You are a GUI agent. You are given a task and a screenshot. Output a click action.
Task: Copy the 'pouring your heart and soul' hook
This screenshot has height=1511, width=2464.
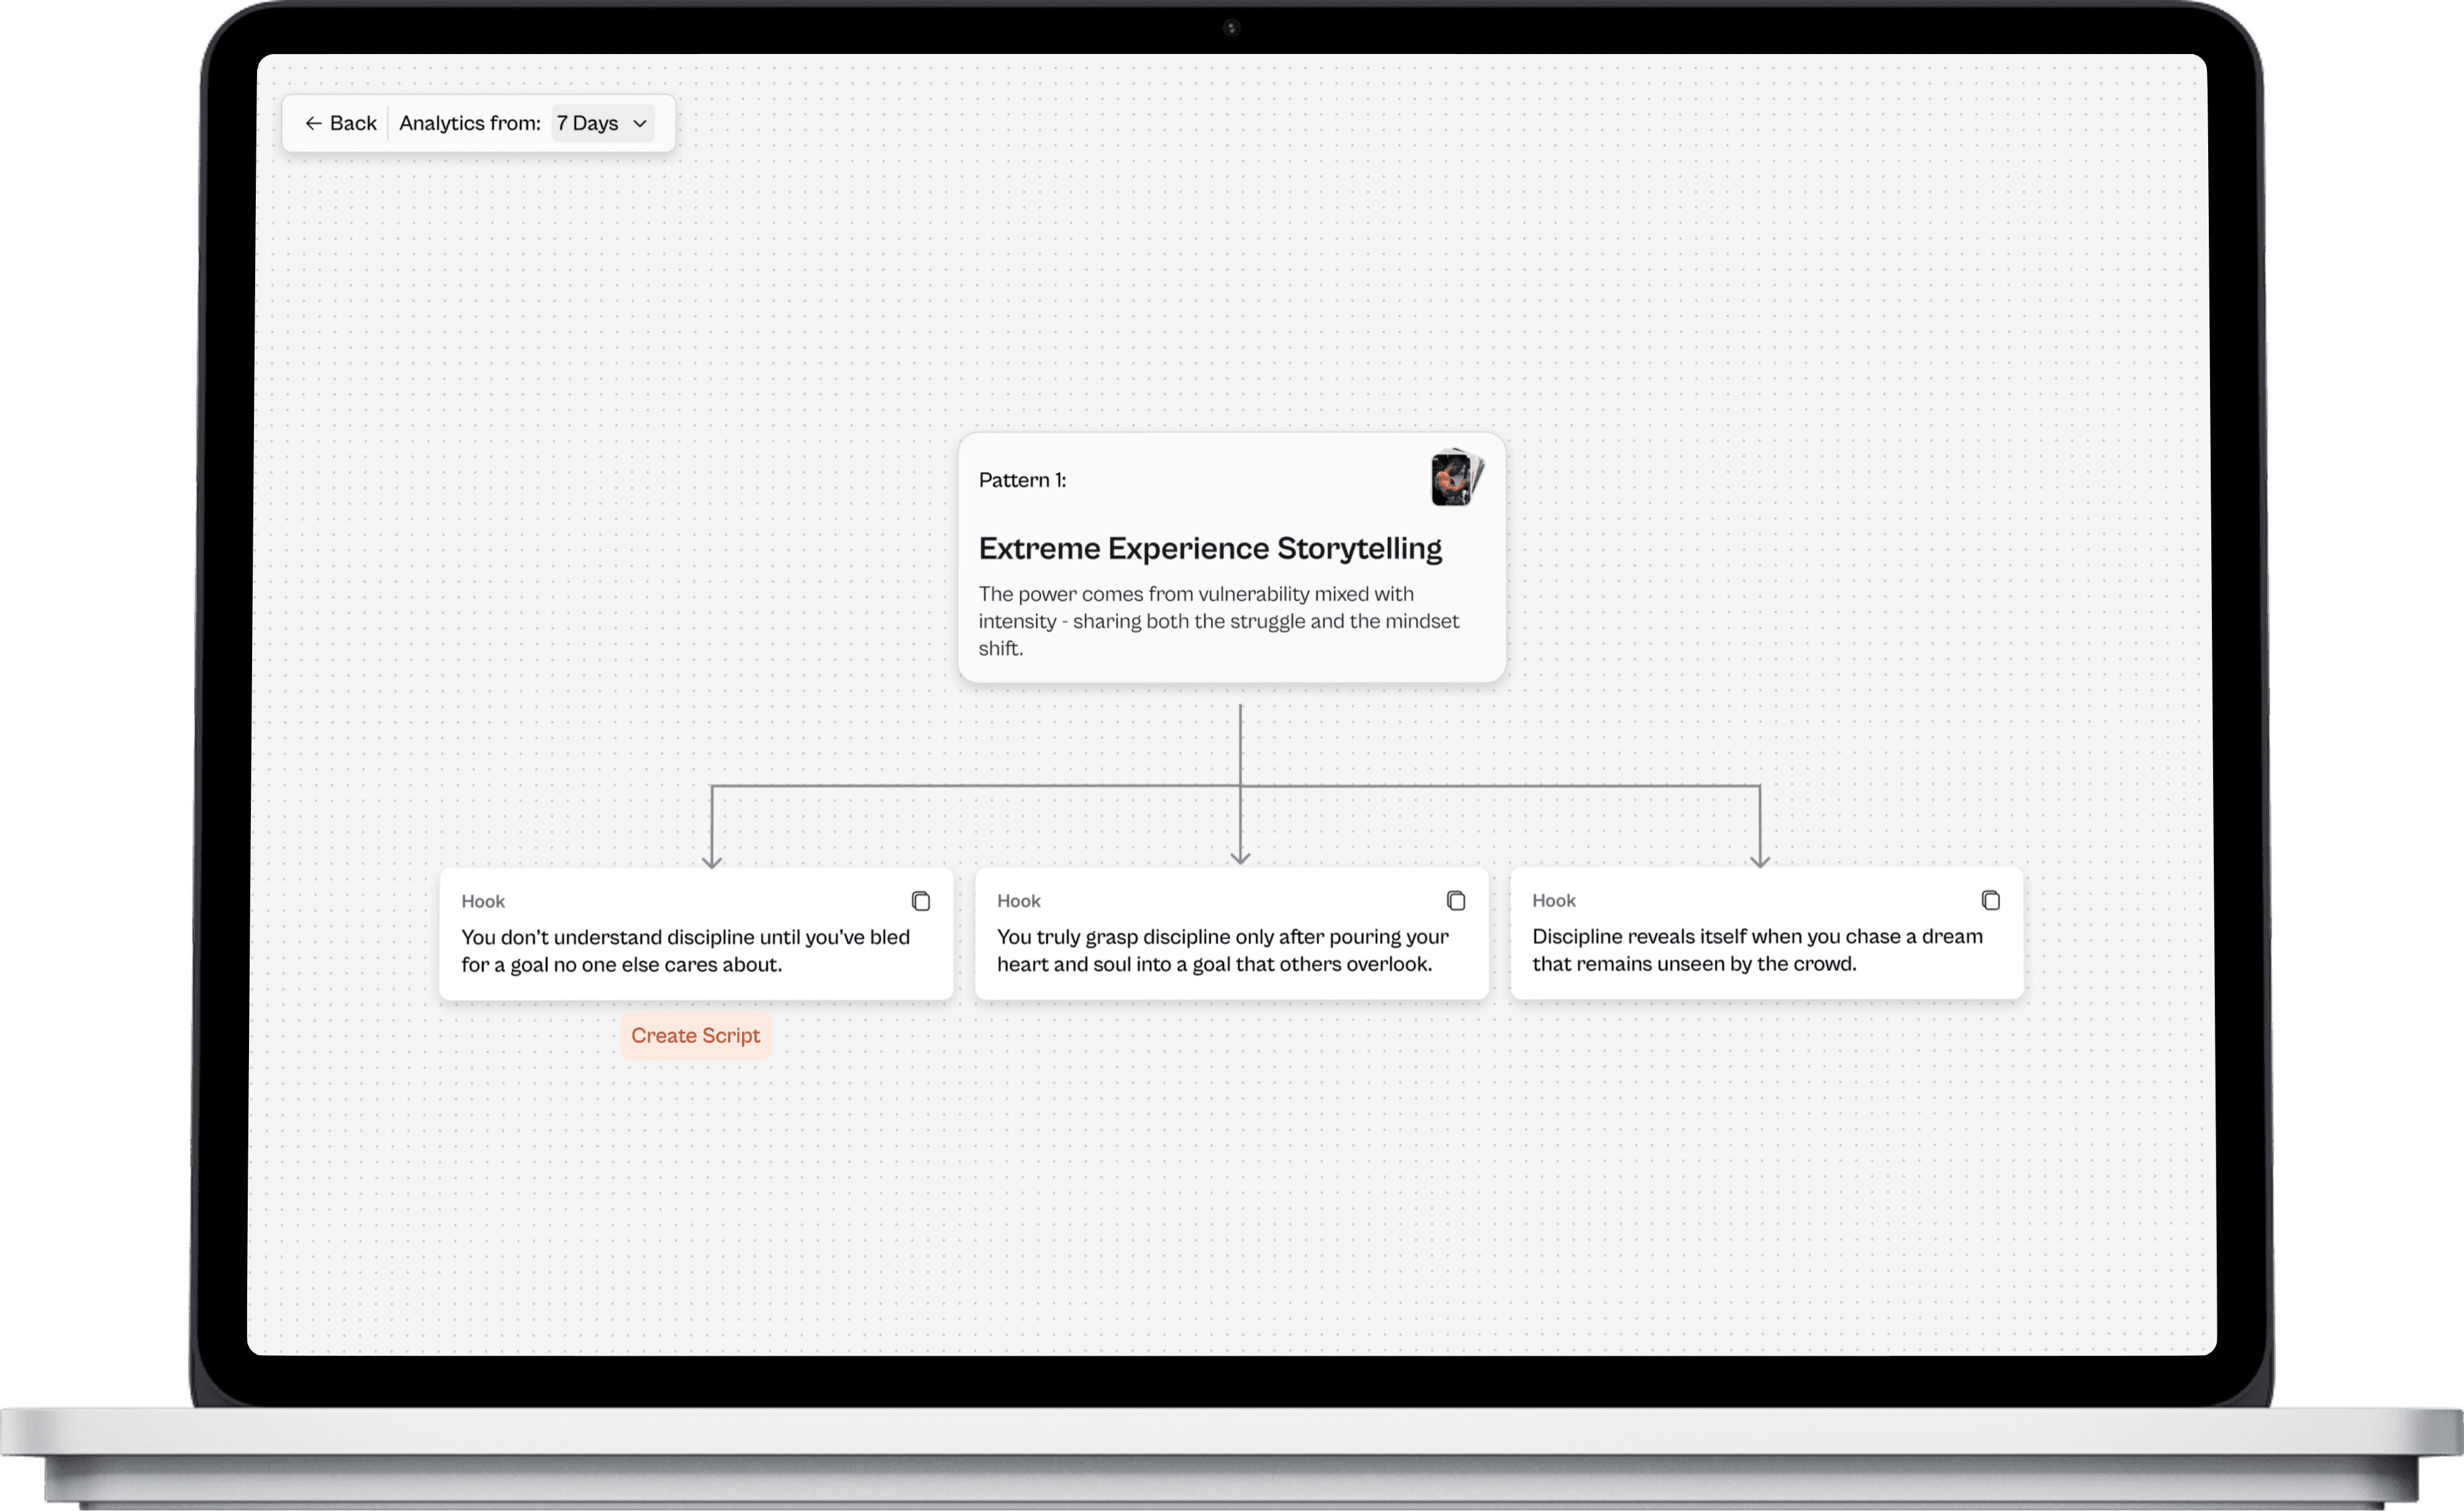point(1455,901)
